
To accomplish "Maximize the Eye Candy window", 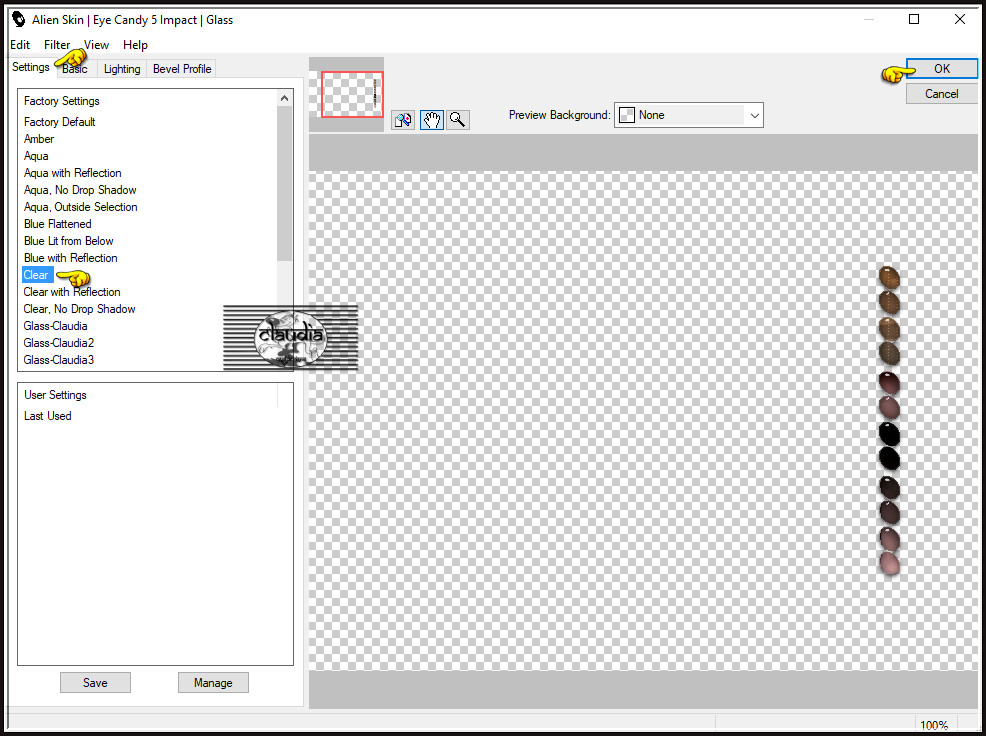I will pyautogui.click(x=914, y=20).
